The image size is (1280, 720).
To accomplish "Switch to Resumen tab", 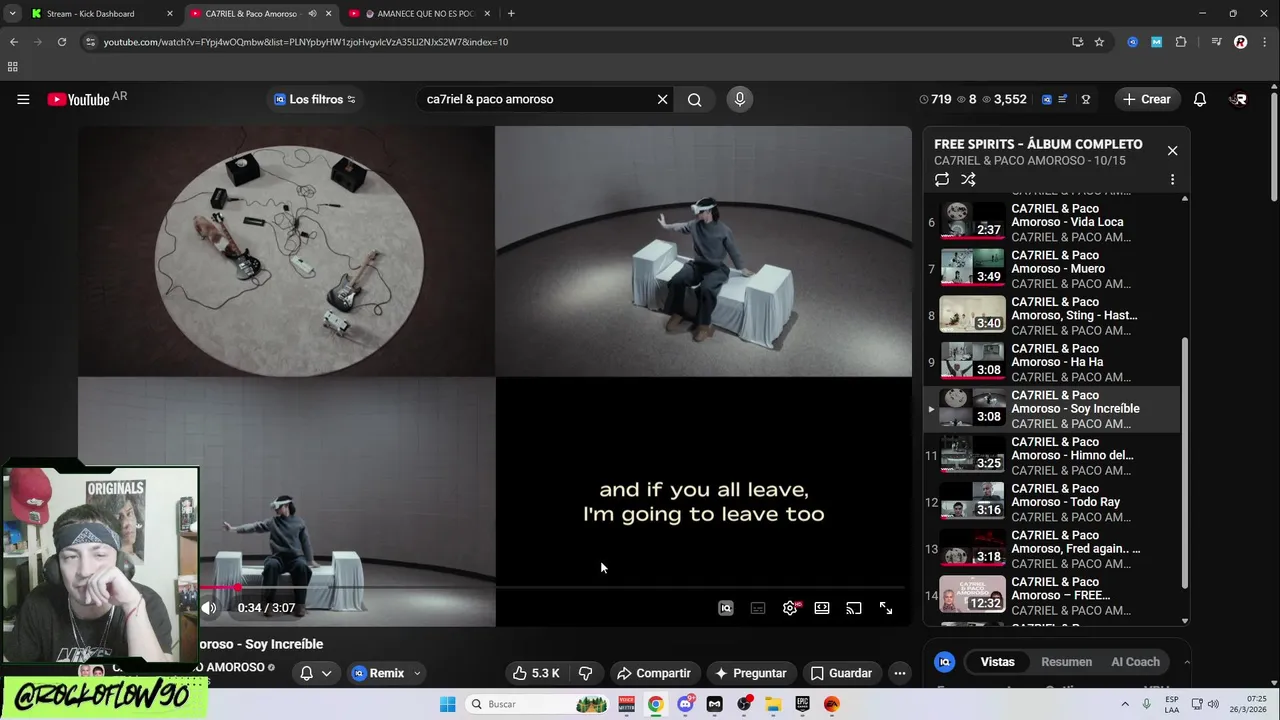I will click(x=1067, y=662).
